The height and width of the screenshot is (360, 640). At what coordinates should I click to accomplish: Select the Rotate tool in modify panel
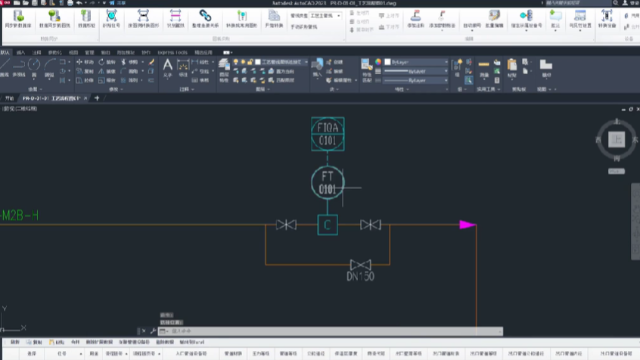pos(107,62)
